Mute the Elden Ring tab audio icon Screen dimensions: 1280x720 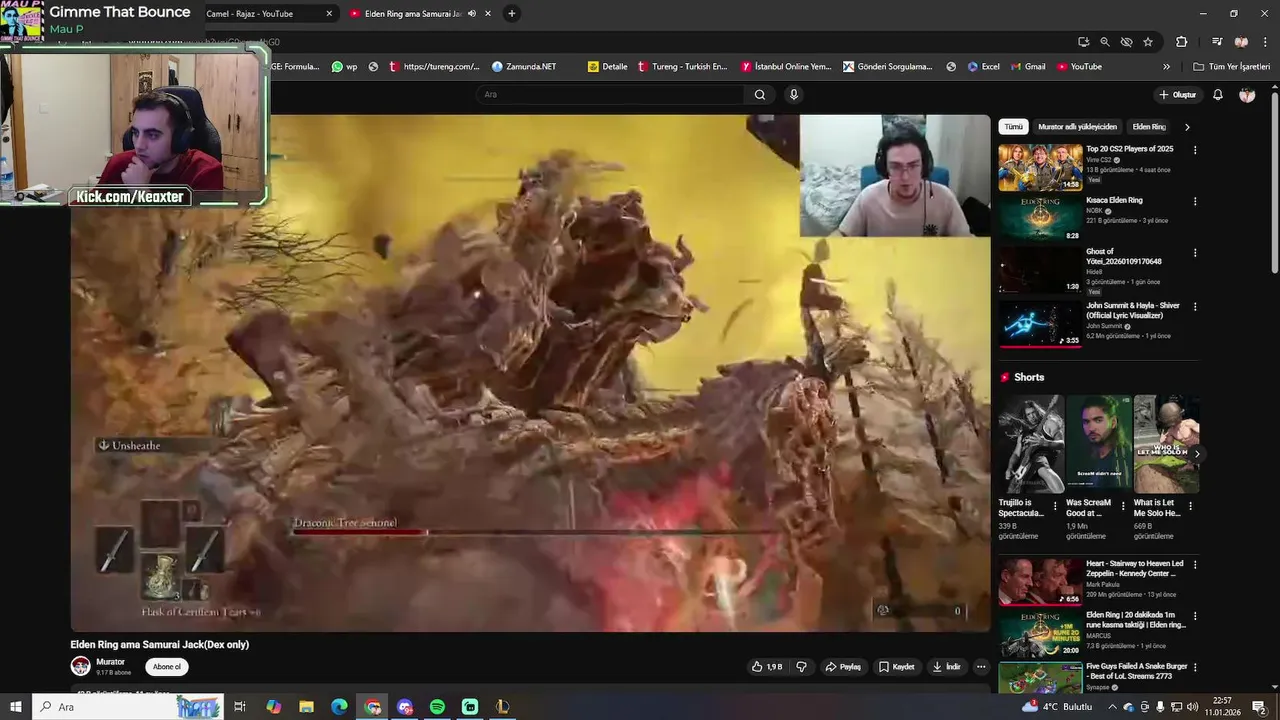472,14
